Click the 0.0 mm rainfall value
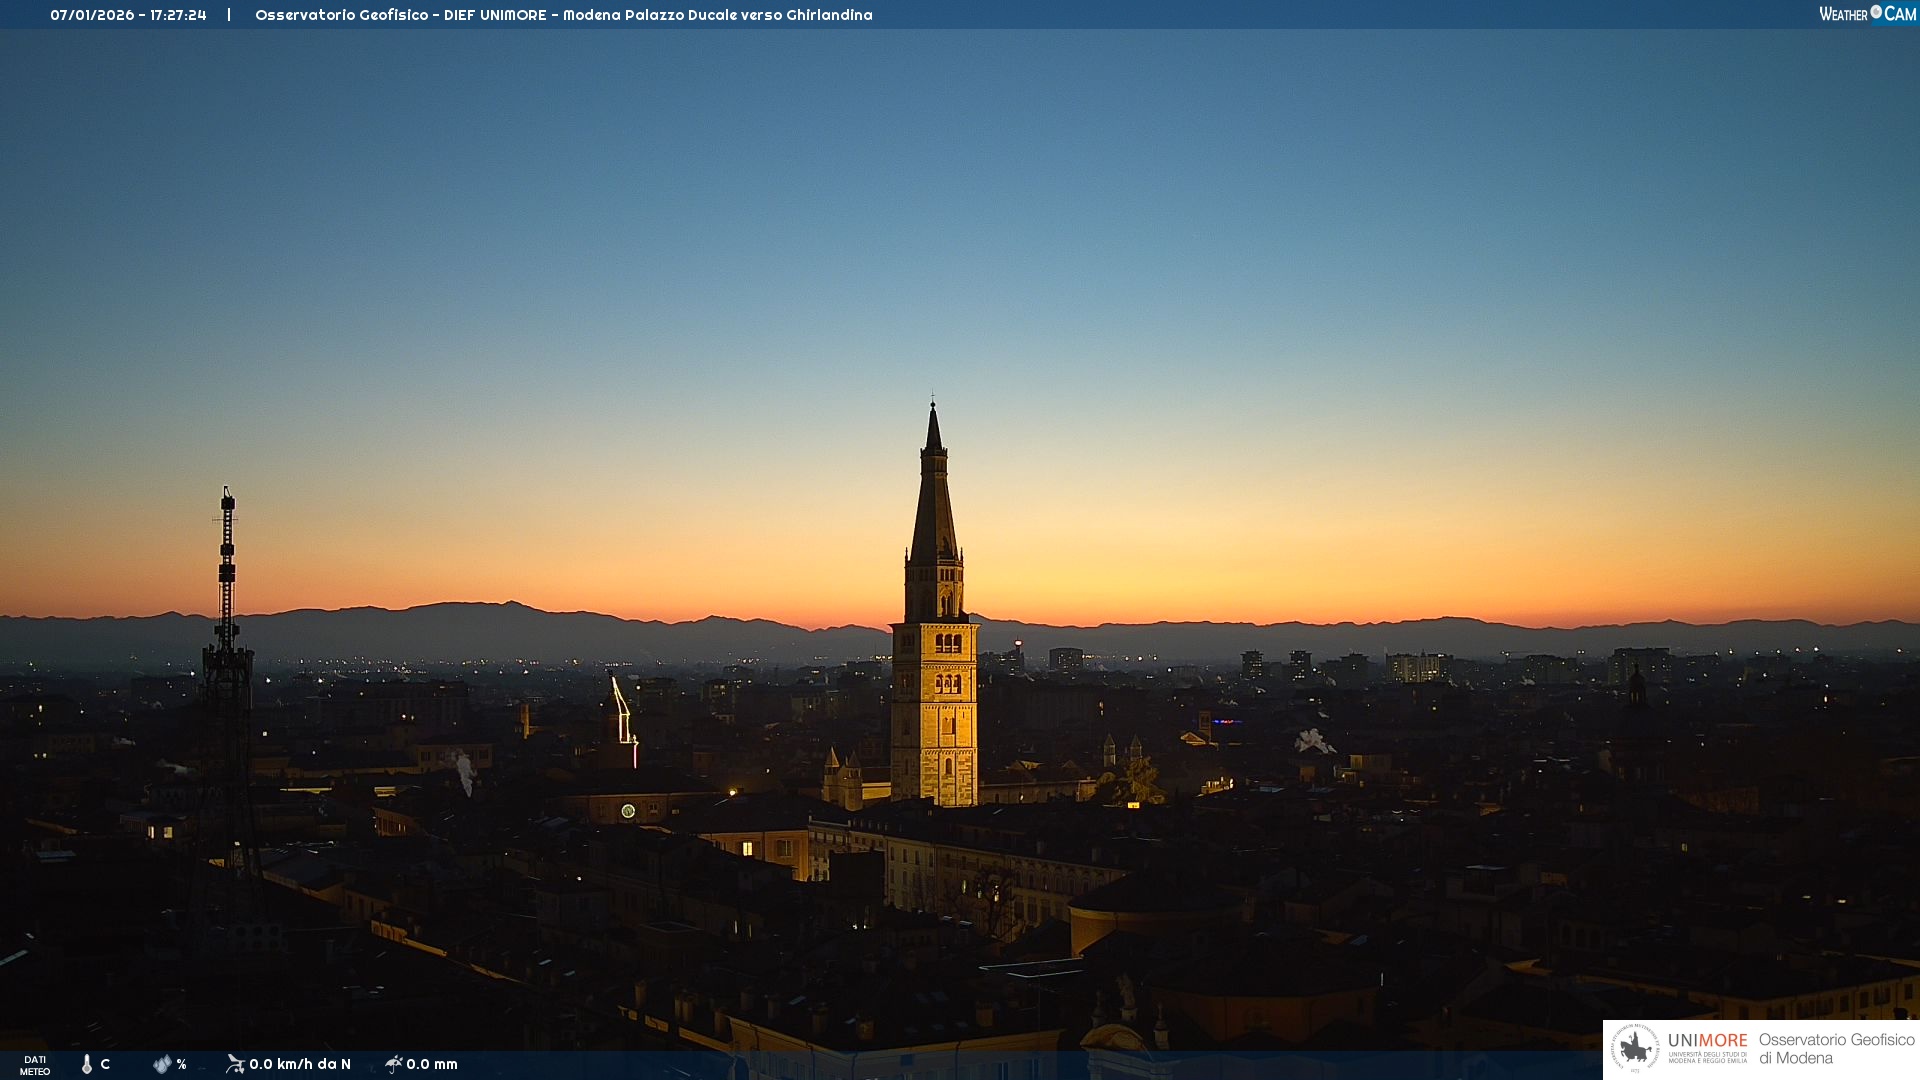This screenshot has height=1080, width=1920. click(432, 1064)
